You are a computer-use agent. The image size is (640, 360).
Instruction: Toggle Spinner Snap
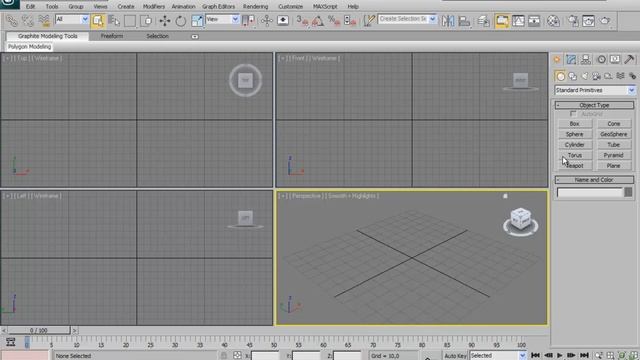pos(350,21)
